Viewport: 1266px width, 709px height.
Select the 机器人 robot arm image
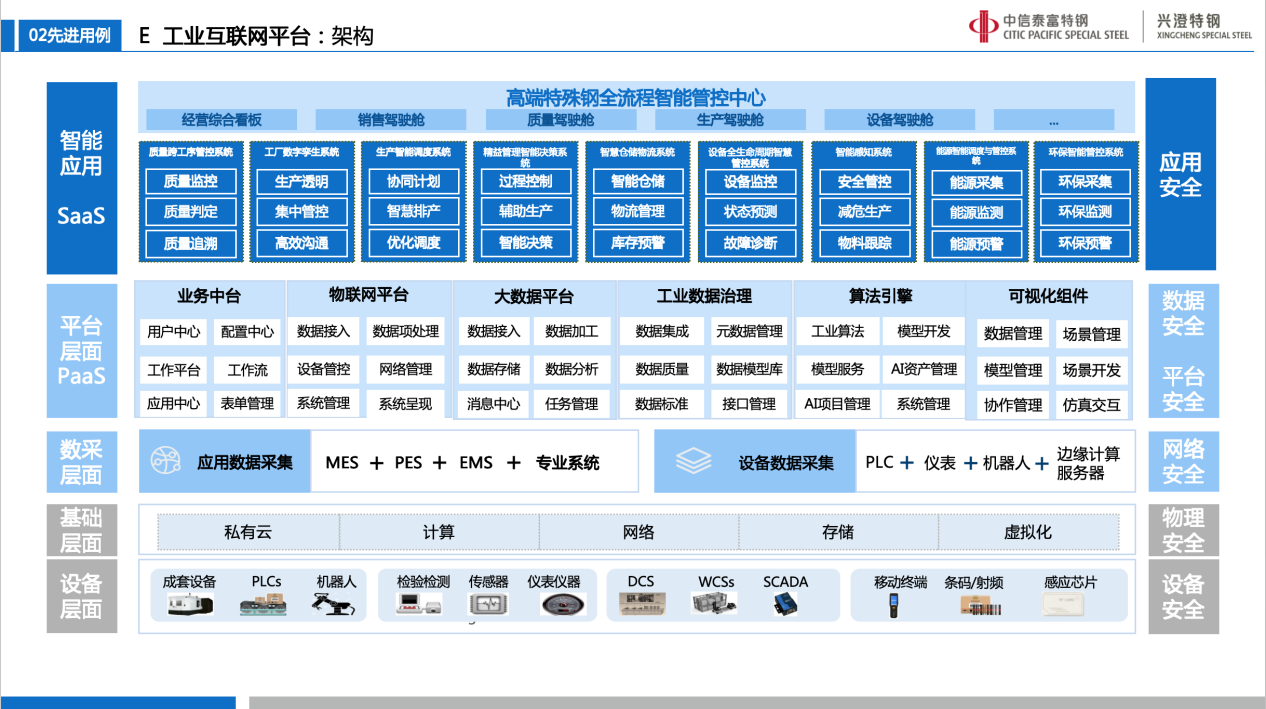[x=333, y=604]
